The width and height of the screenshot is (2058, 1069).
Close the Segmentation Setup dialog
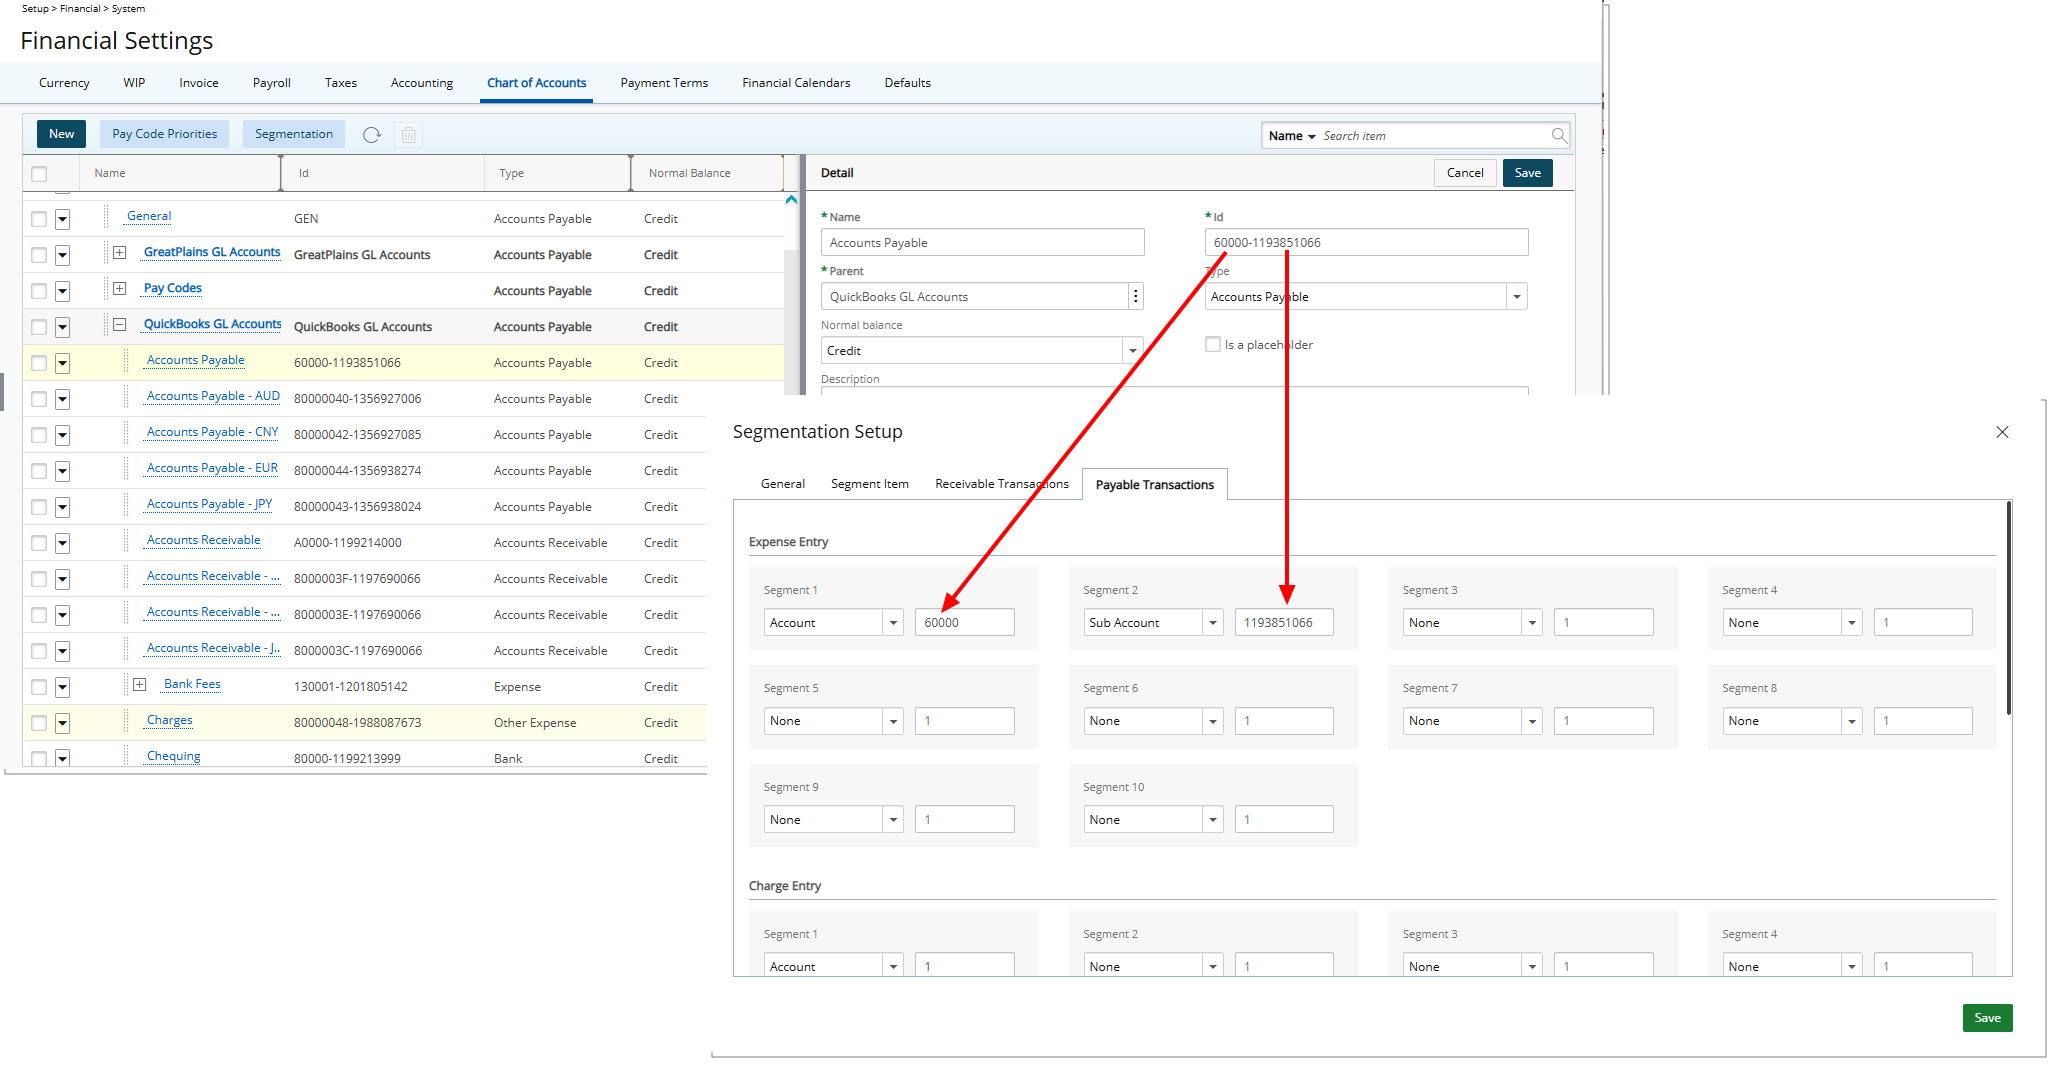tap(2001, 432)
